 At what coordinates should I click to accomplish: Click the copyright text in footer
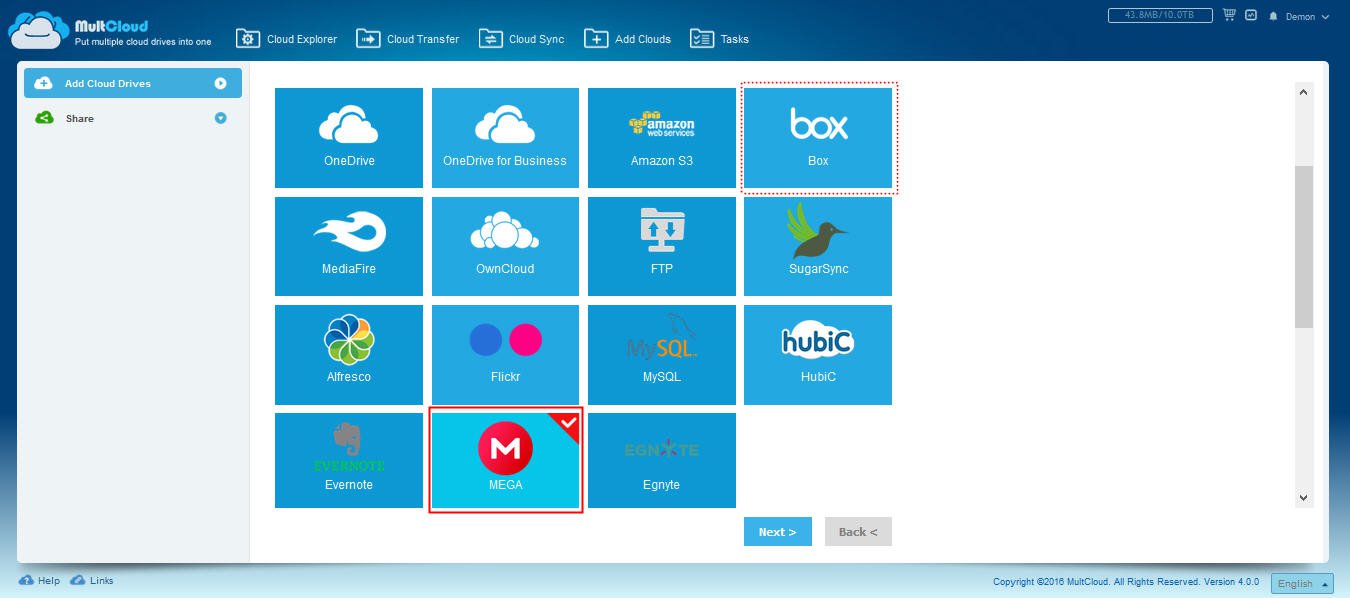pos(1126,582)
